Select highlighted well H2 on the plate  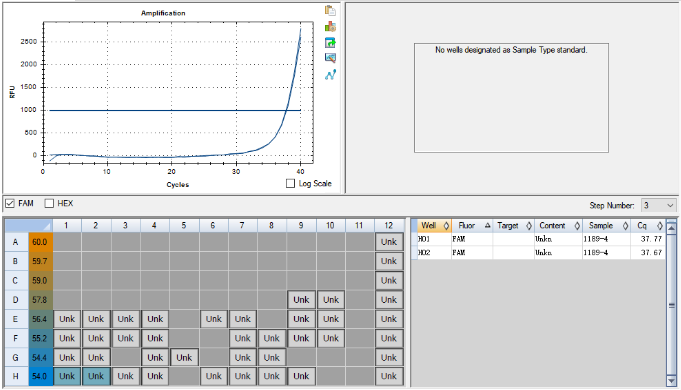(96, 376)
